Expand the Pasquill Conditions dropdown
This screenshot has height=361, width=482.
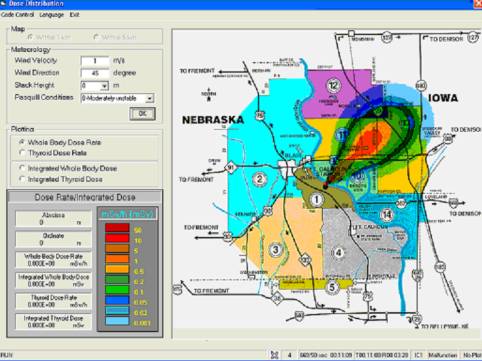pos(150,98)
